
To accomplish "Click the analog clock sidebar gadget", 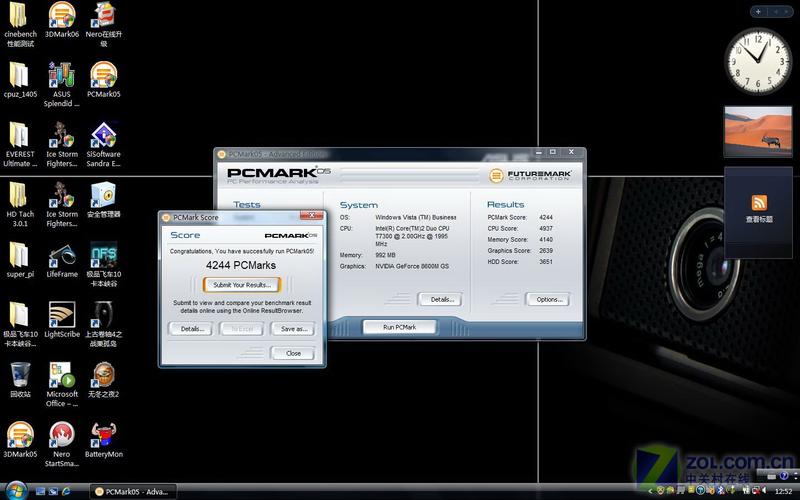I will [758, 62].
